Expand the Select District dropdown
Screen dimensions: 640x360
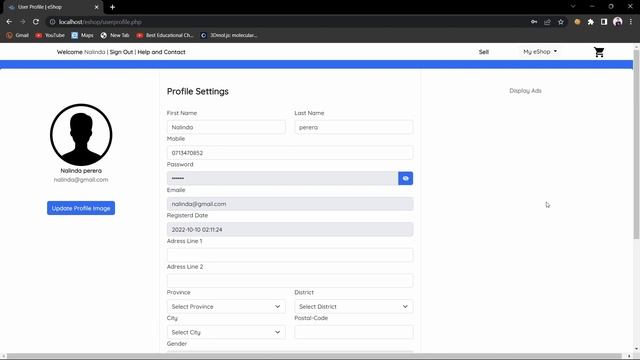(x=353, y=307)
